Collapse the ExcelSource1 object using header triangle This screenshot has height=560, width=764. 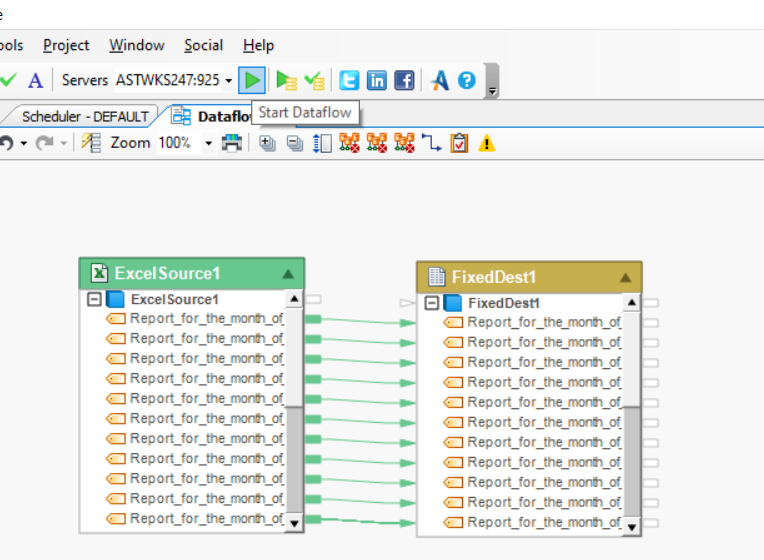(288, 274)
